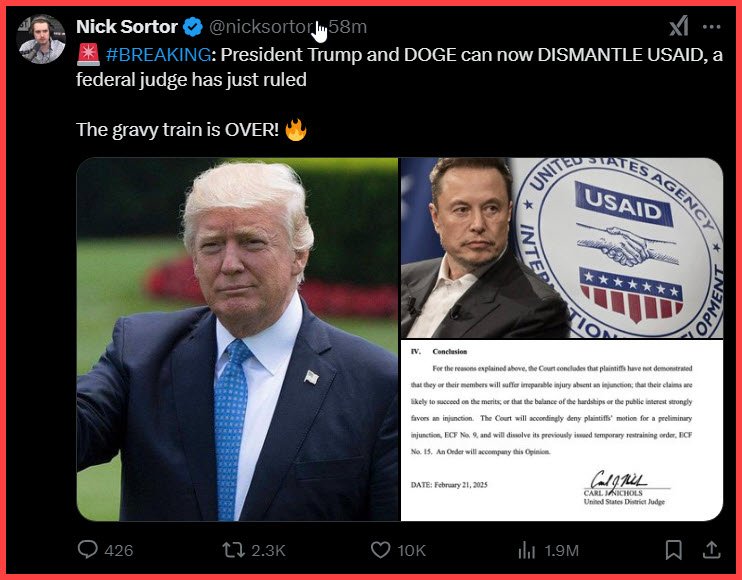The height and width of the screenshot is (580, 742).
Task: Open the @nicksortor handle link
Action: click(258, 27)
